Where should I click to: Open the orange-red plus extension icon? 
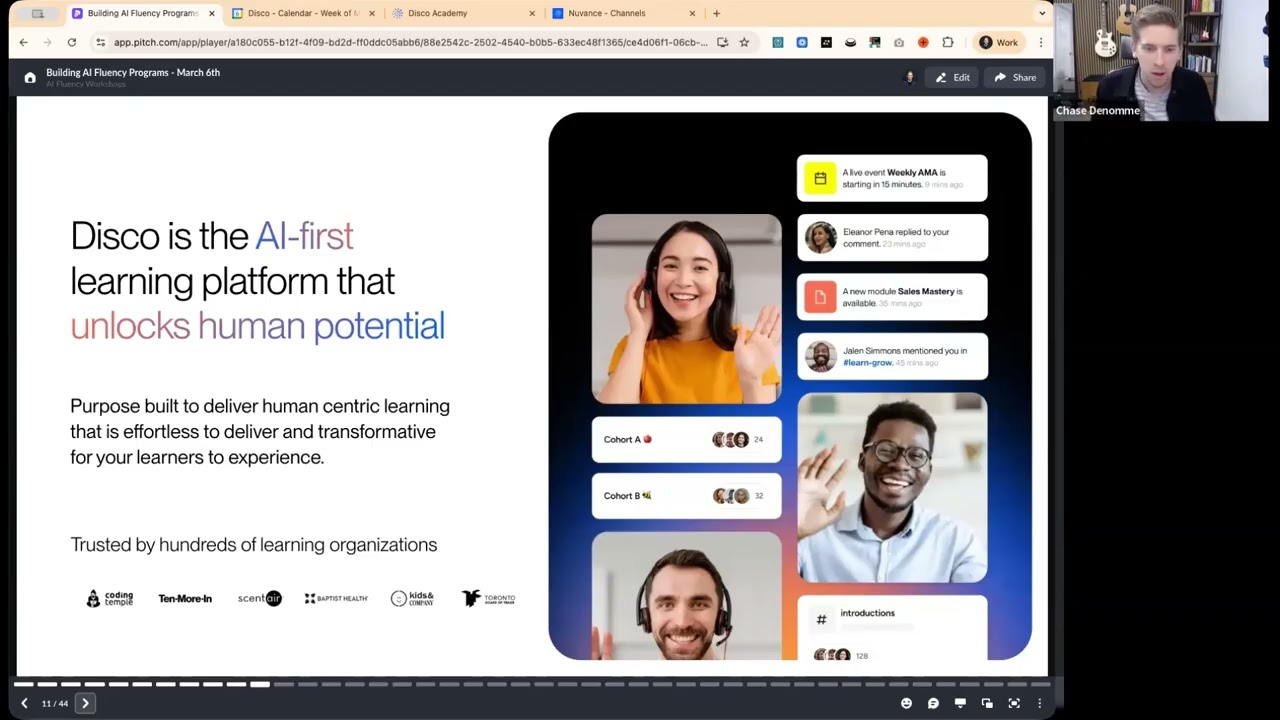point(923,42)
